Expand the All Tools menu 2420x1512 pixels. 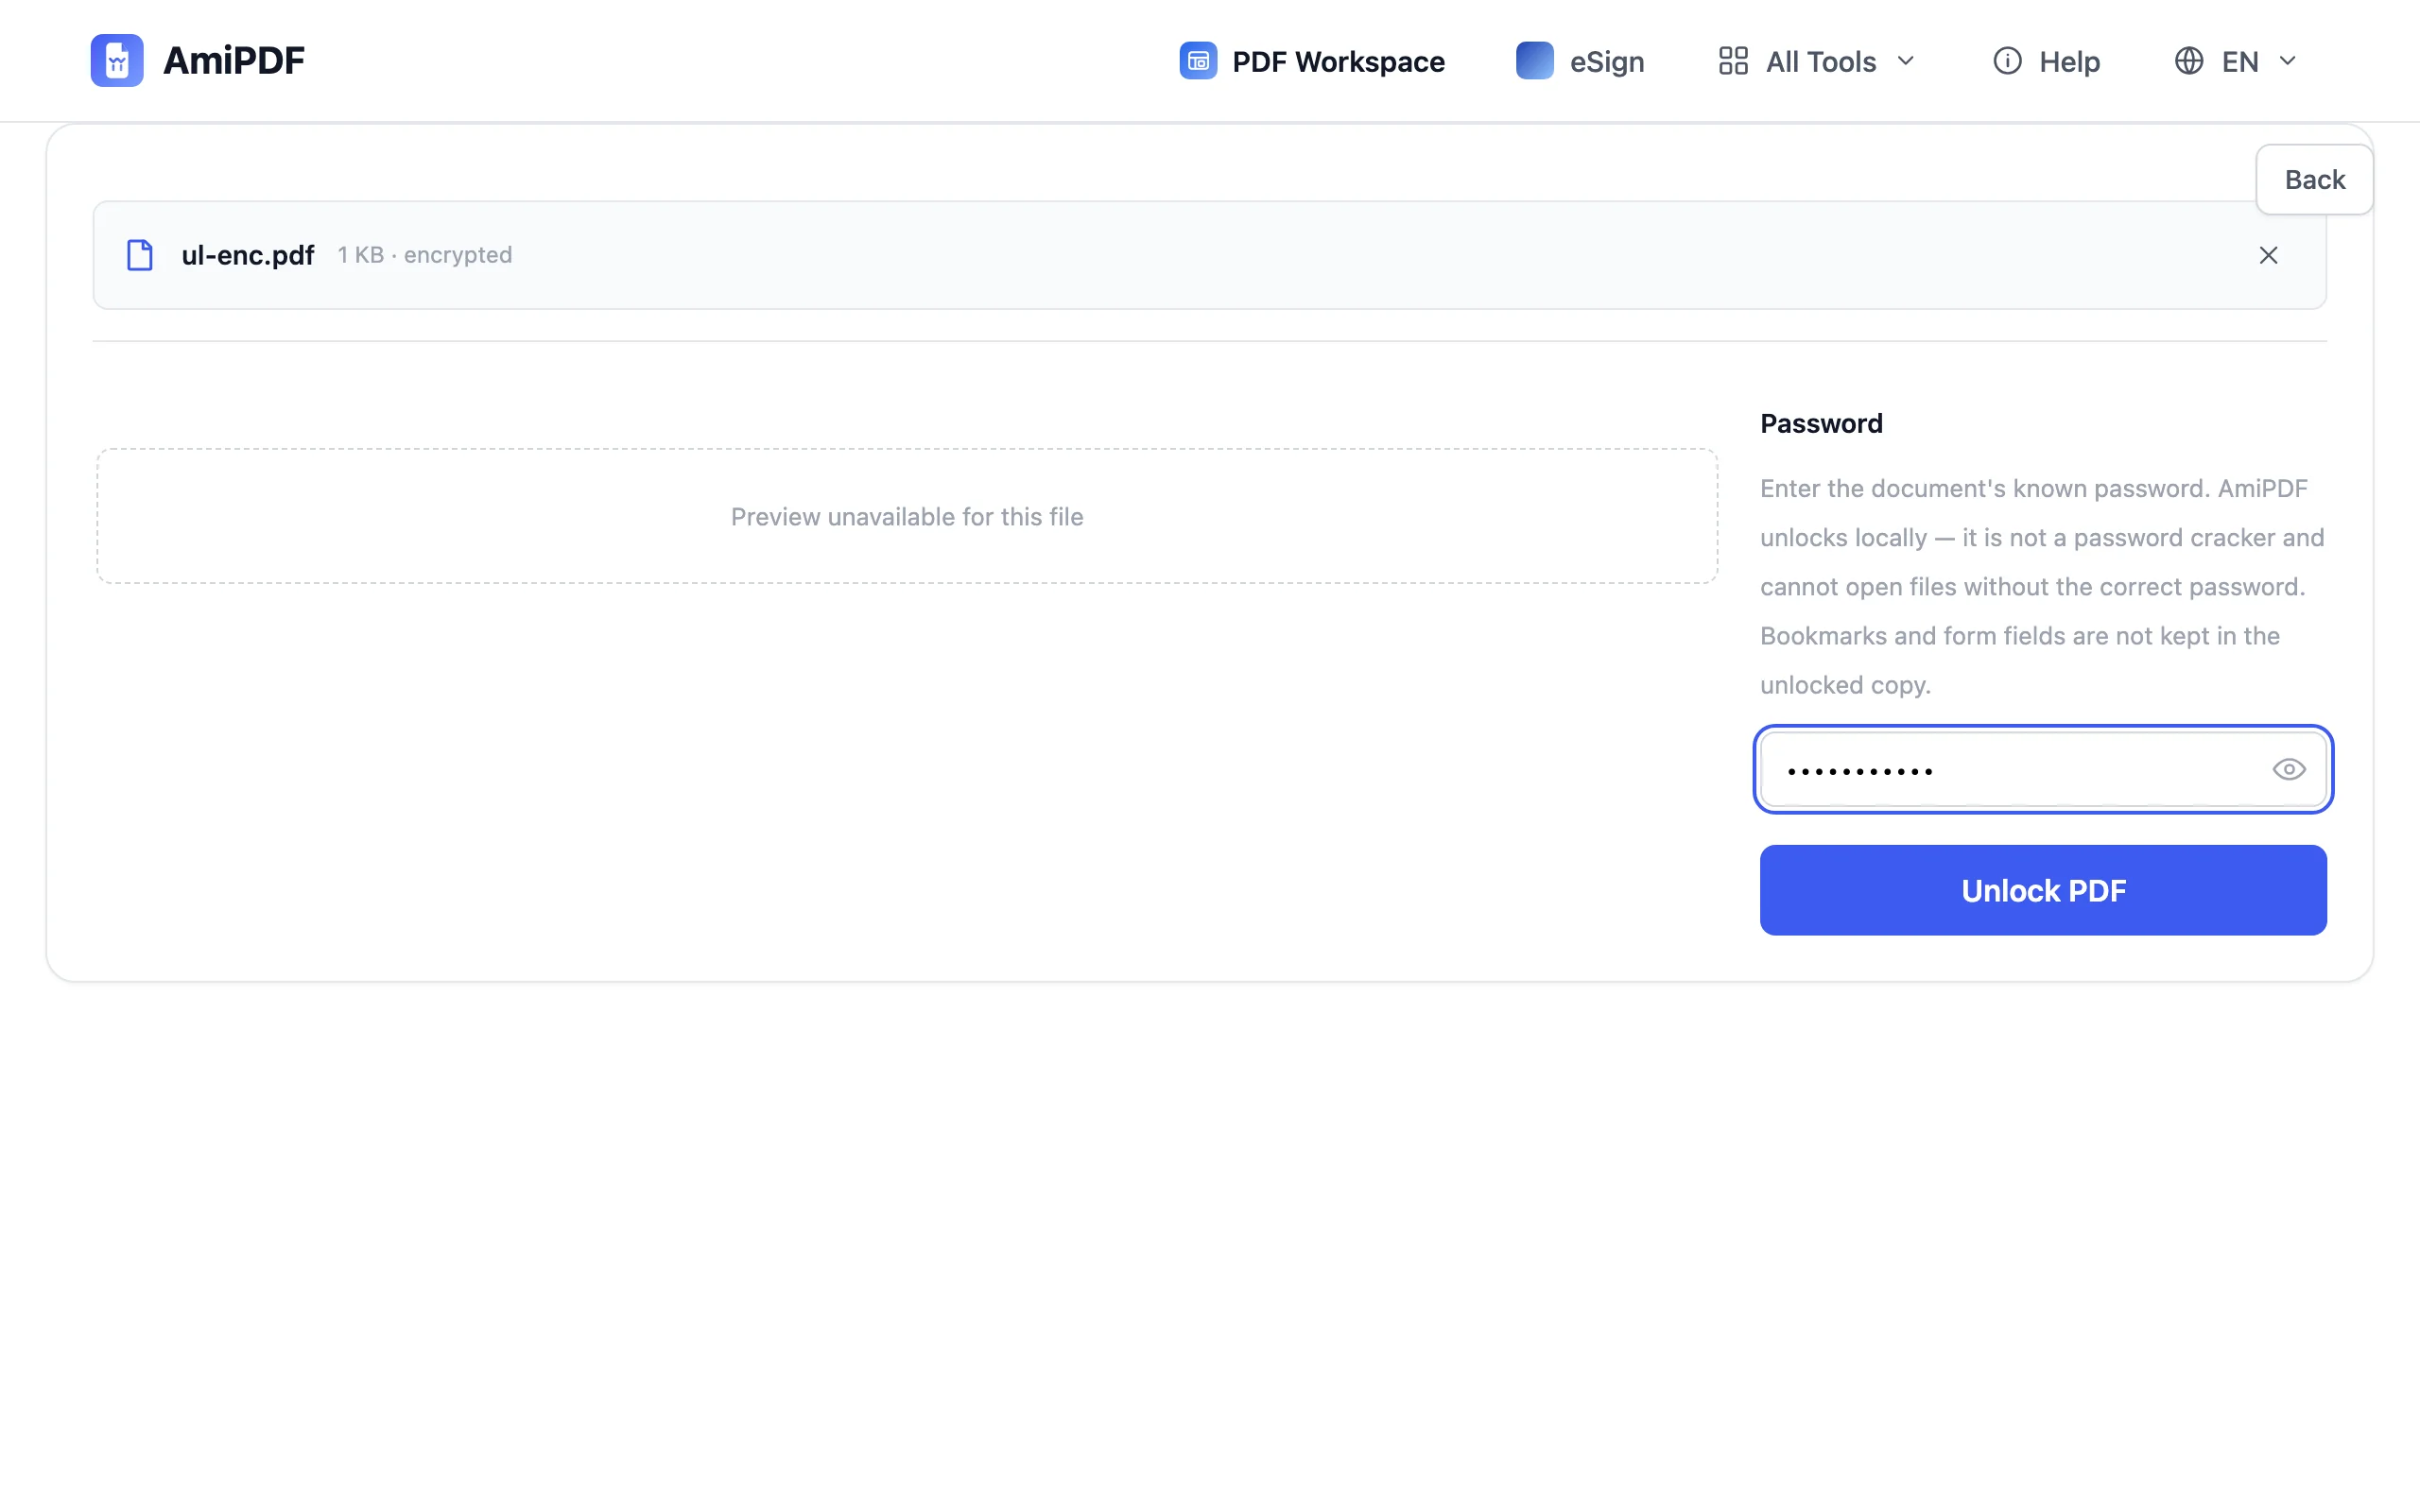click(x=1817, y=61)
